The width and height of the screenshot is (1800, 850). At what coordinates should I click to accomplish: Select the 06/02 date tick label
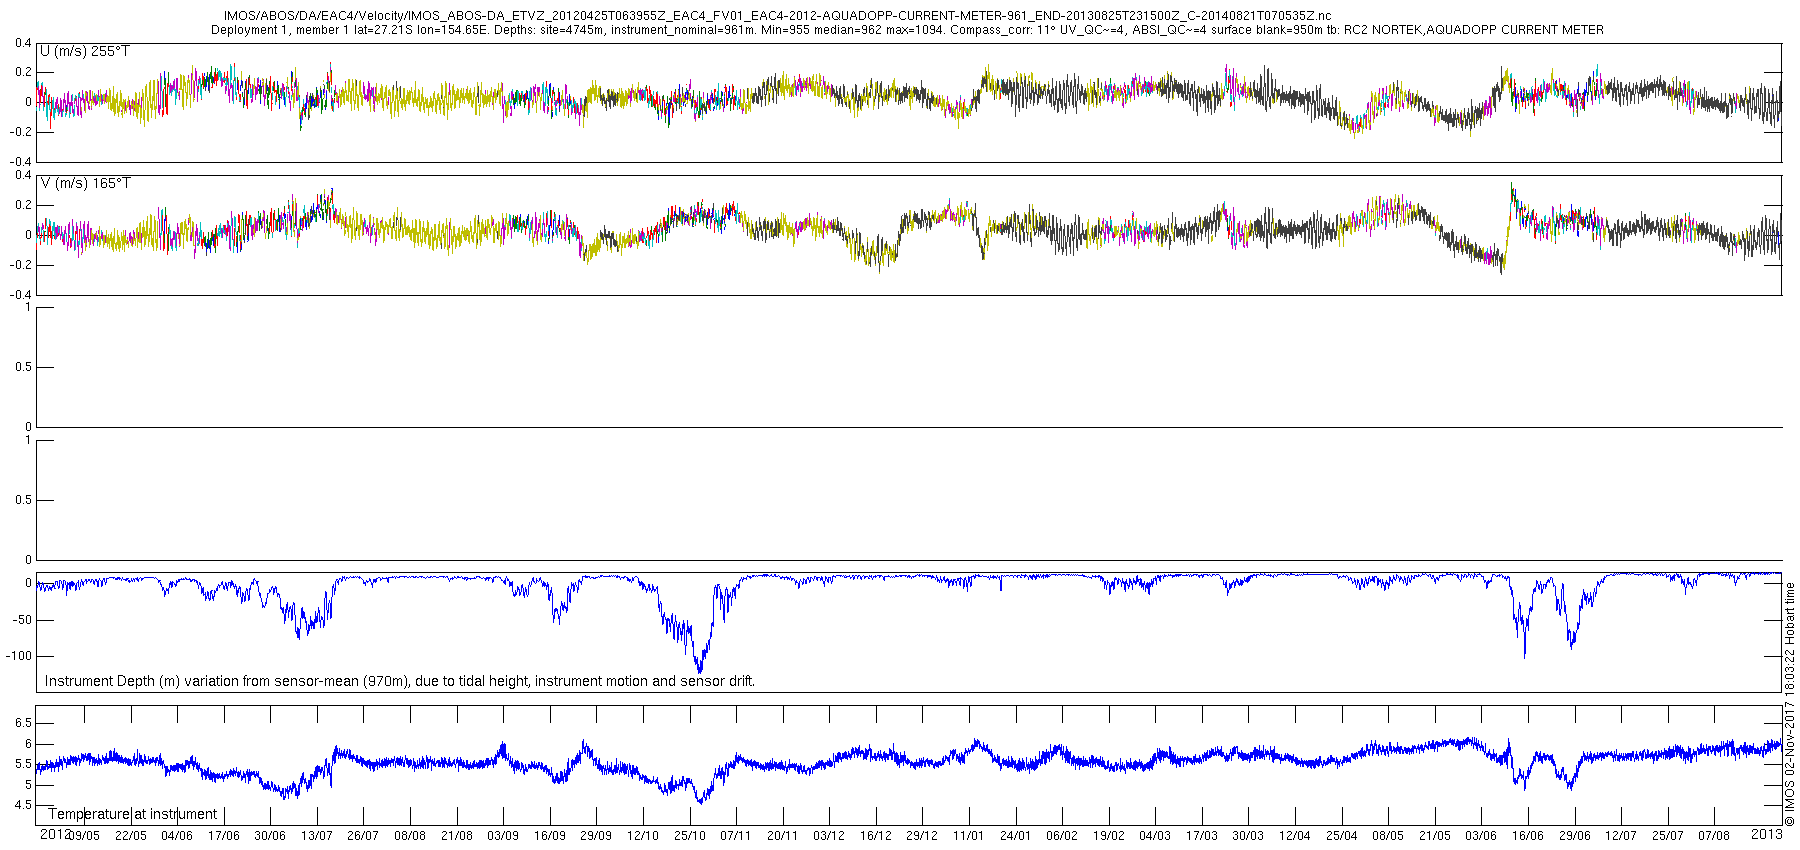tap(1062, 836)
